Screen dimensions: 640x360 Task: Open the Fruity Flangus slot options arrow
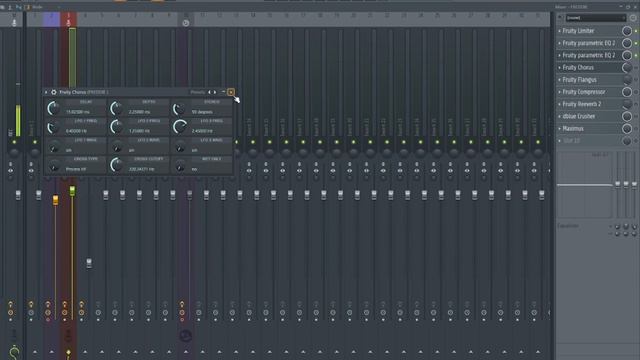560,80
